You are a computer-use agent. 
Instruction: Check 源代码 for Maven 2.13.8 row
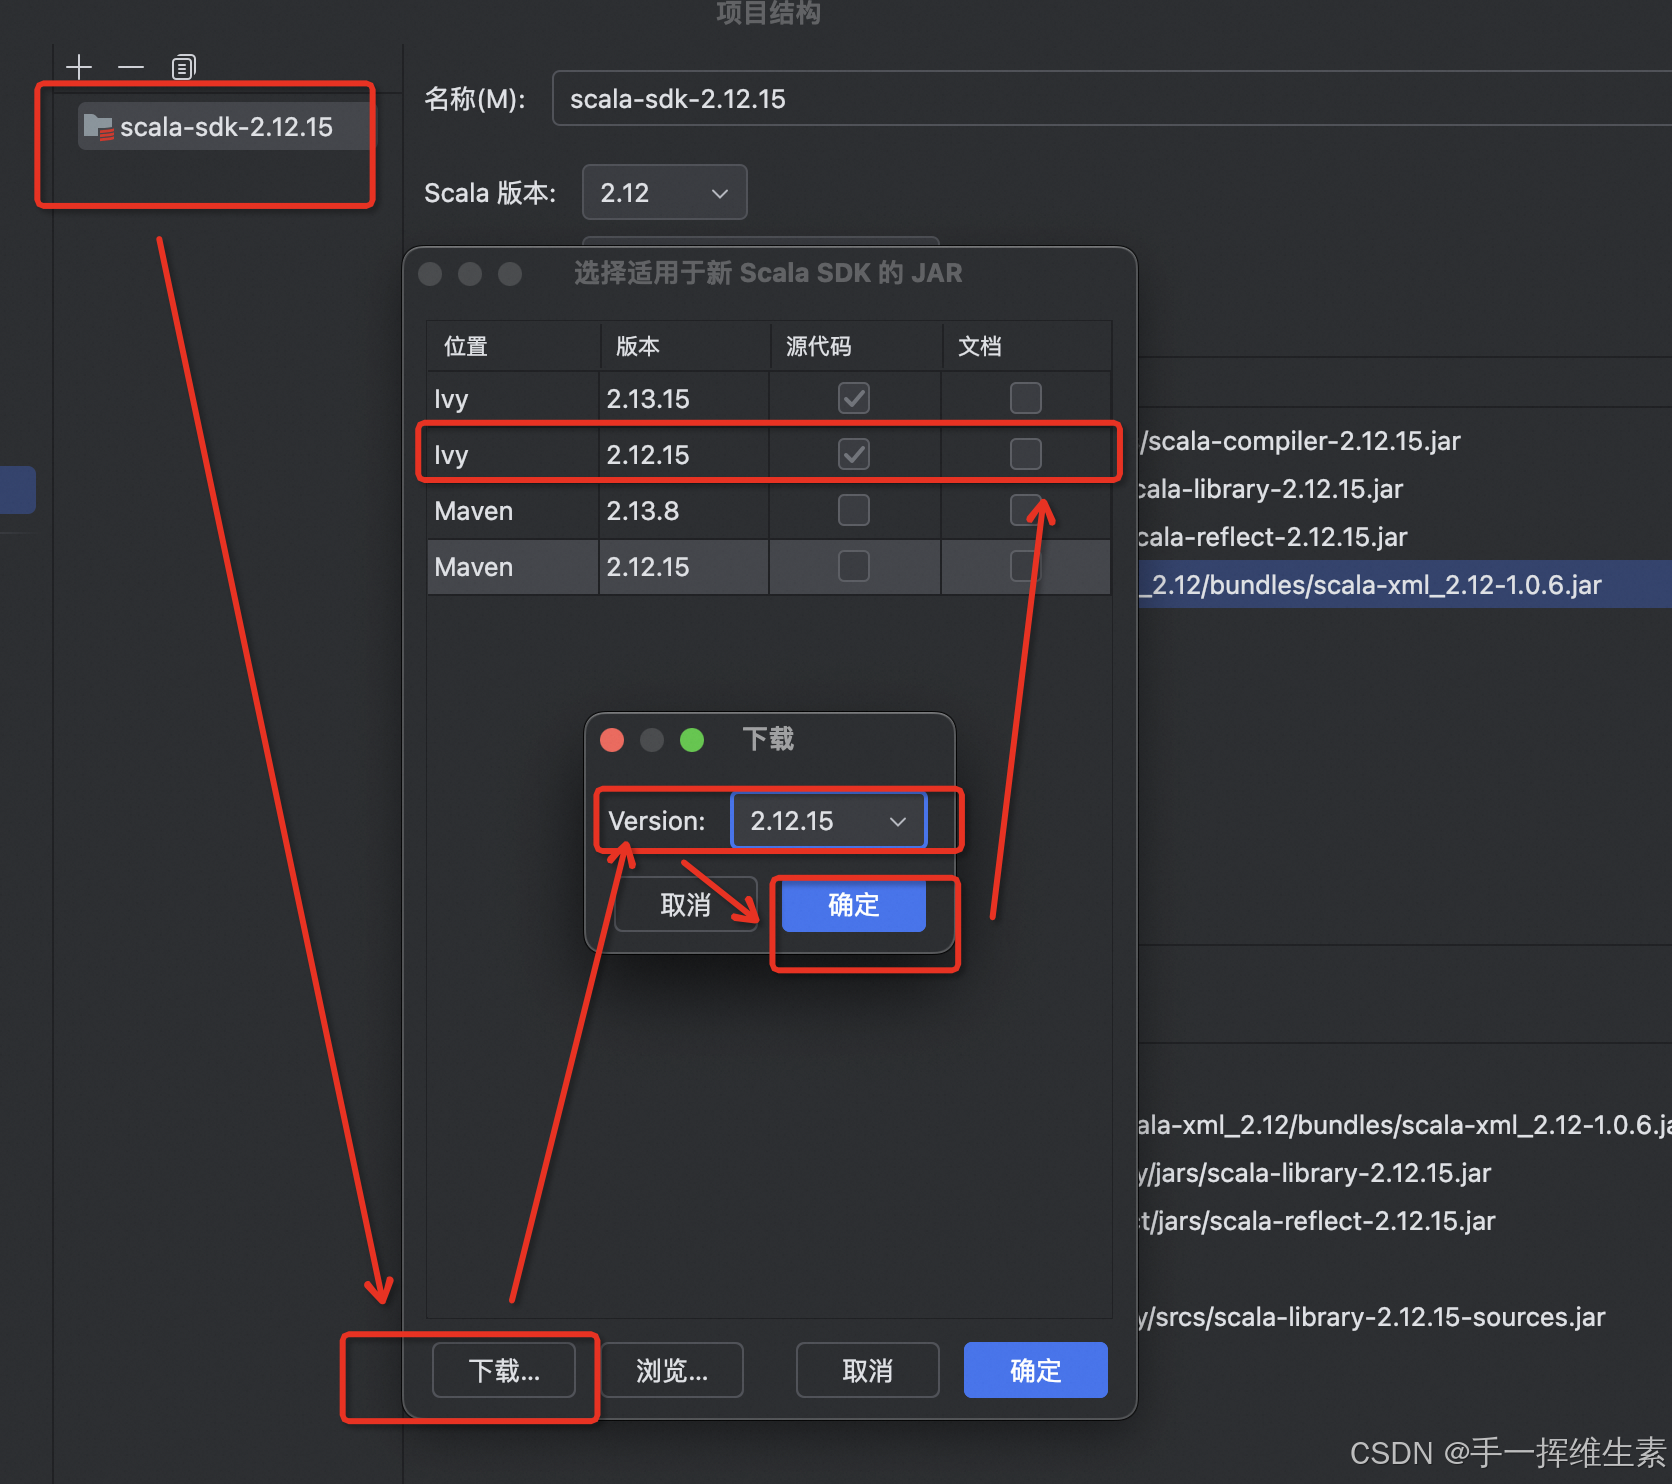pyautogui.click(x=853, y=510)
